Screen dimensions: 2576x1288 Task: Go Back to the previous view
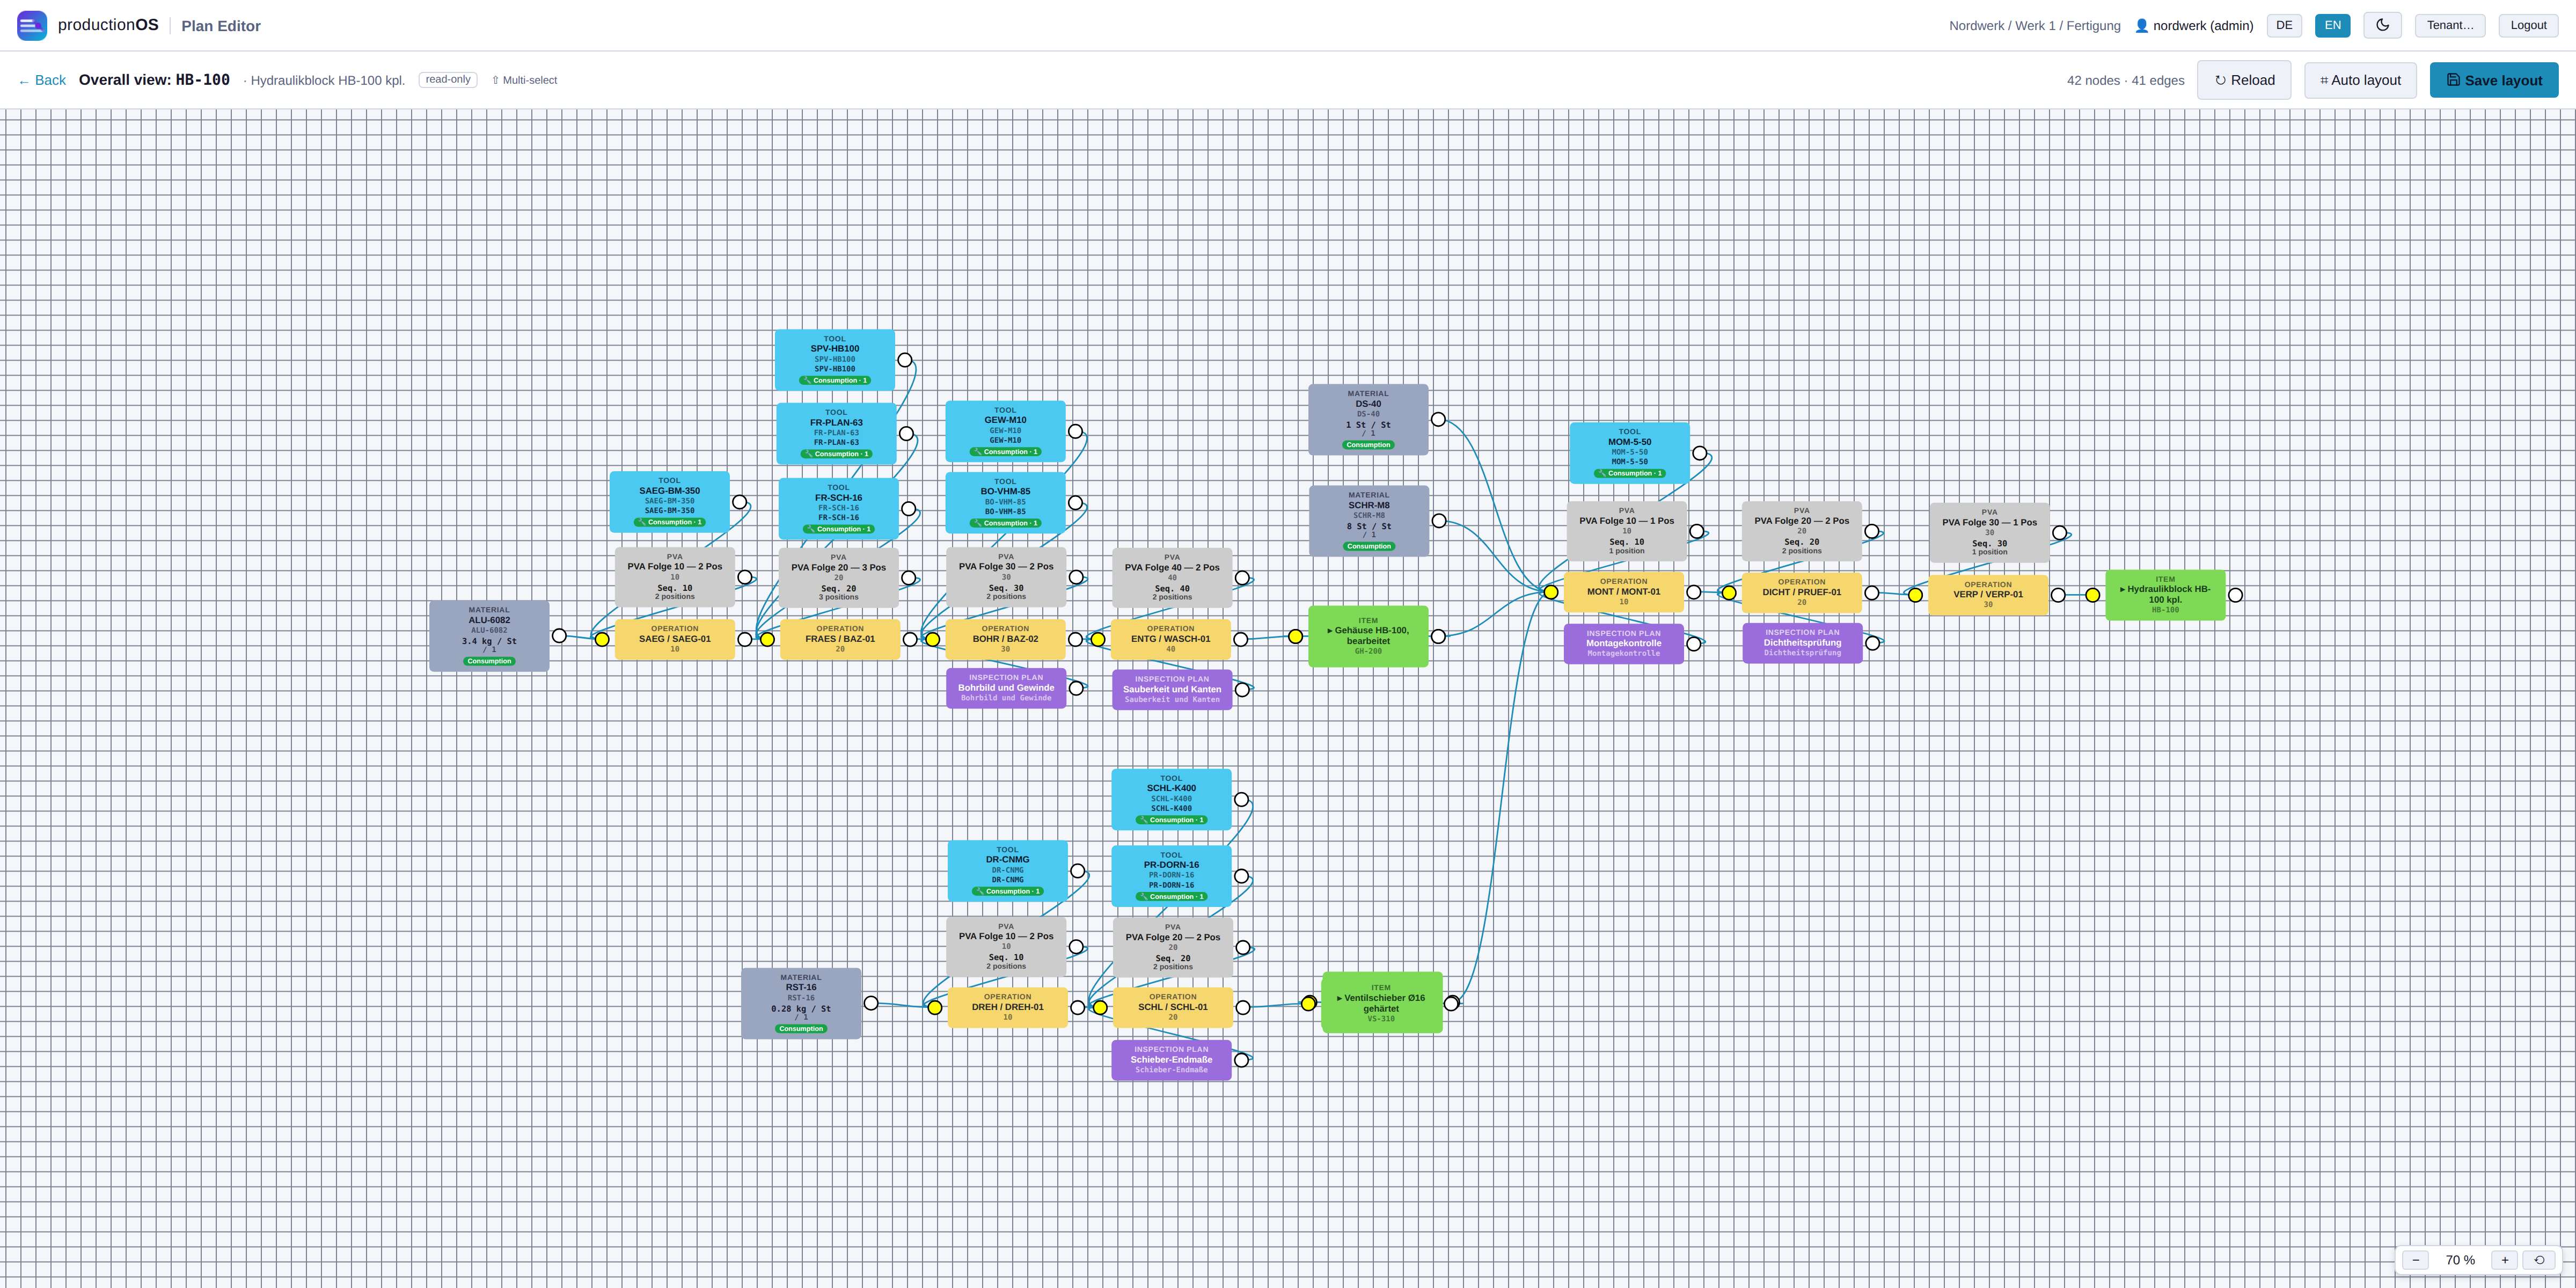[x=42, y=80]
